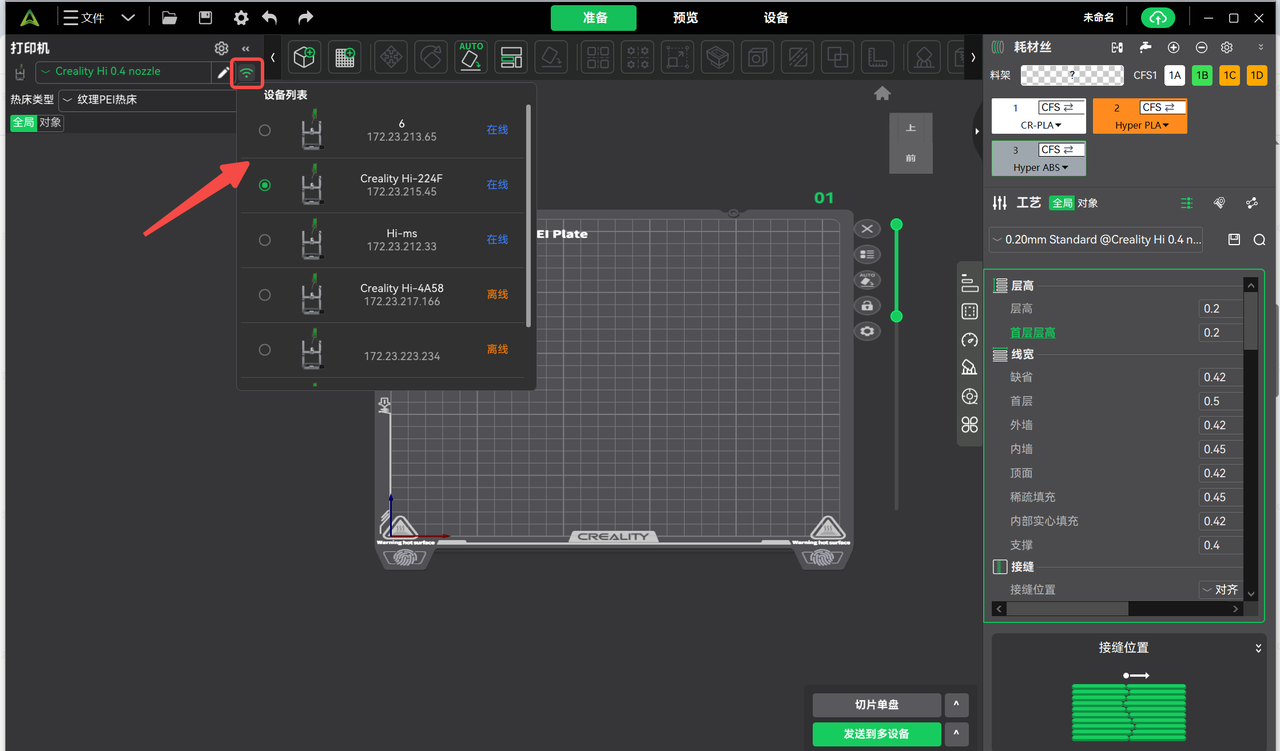Image resolution: width=1280 pixels, height=751 pixels.
Task: Click home view icon above the view cube
Action: (x=882, y=93)
